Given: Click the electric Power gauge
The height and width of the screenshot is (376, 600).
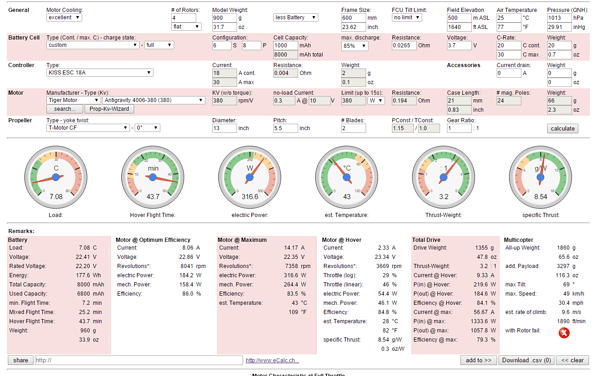Looking at the screenshot, I should point(249,177).
